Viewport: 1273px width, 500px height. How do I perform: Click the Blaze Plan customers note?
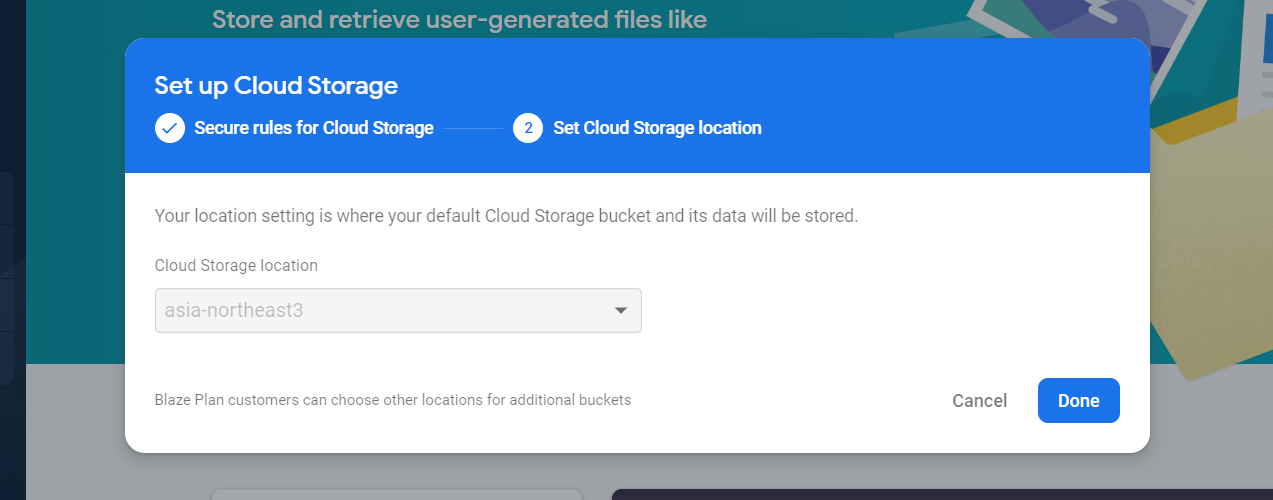pyautogui.click(x=393, y=400)
